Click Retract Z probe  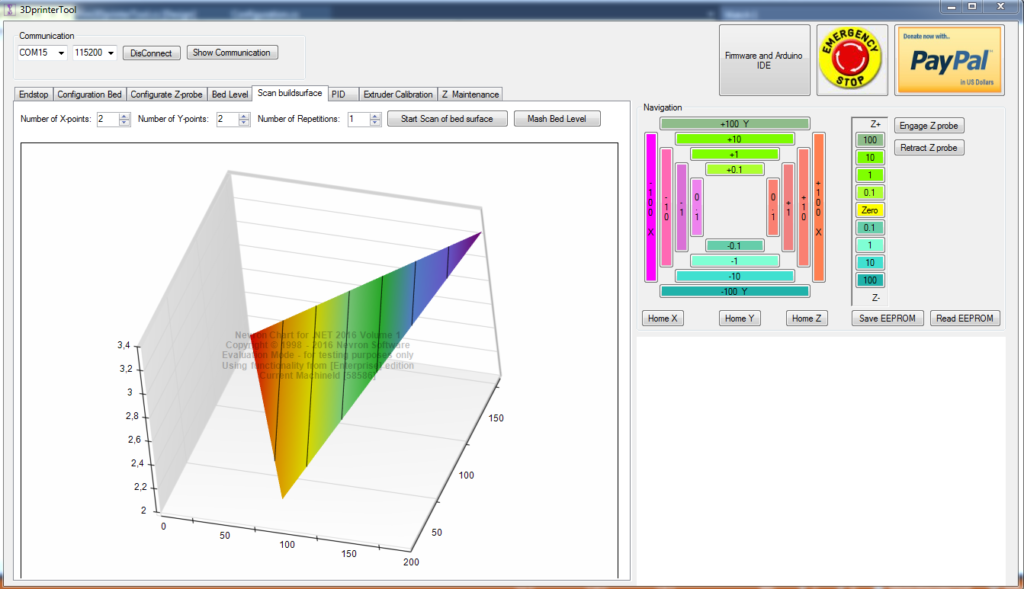tap(929, 148)
